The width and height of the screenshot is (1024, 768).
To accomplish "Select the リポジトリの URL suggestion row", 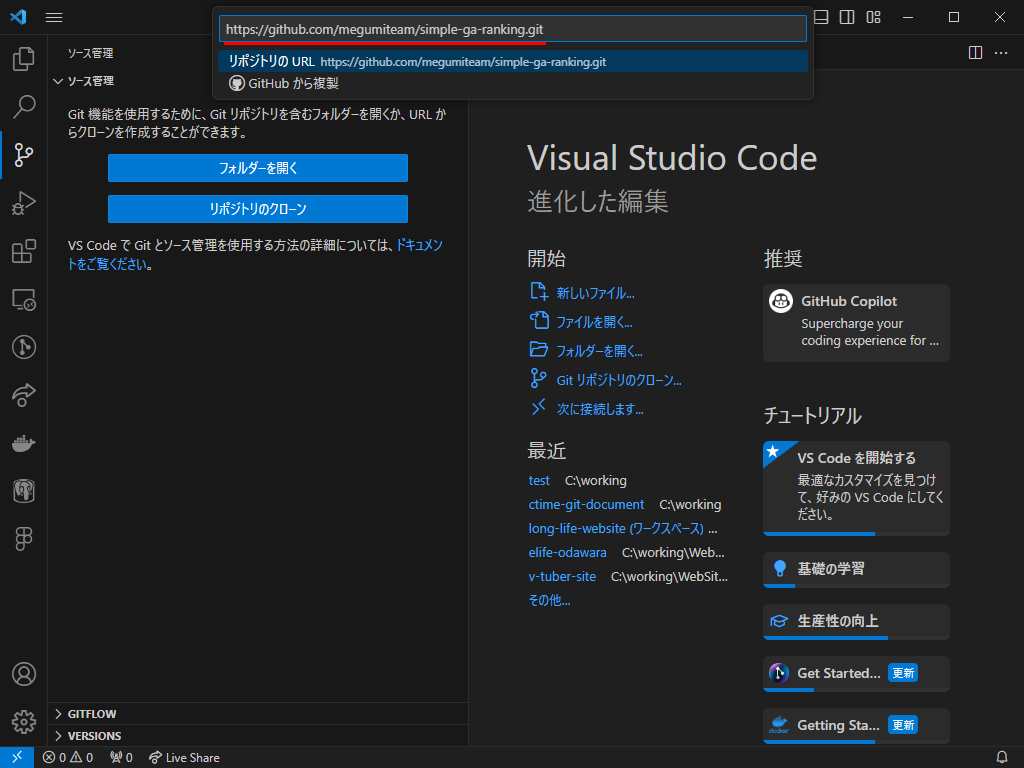I will click(513, 61).
